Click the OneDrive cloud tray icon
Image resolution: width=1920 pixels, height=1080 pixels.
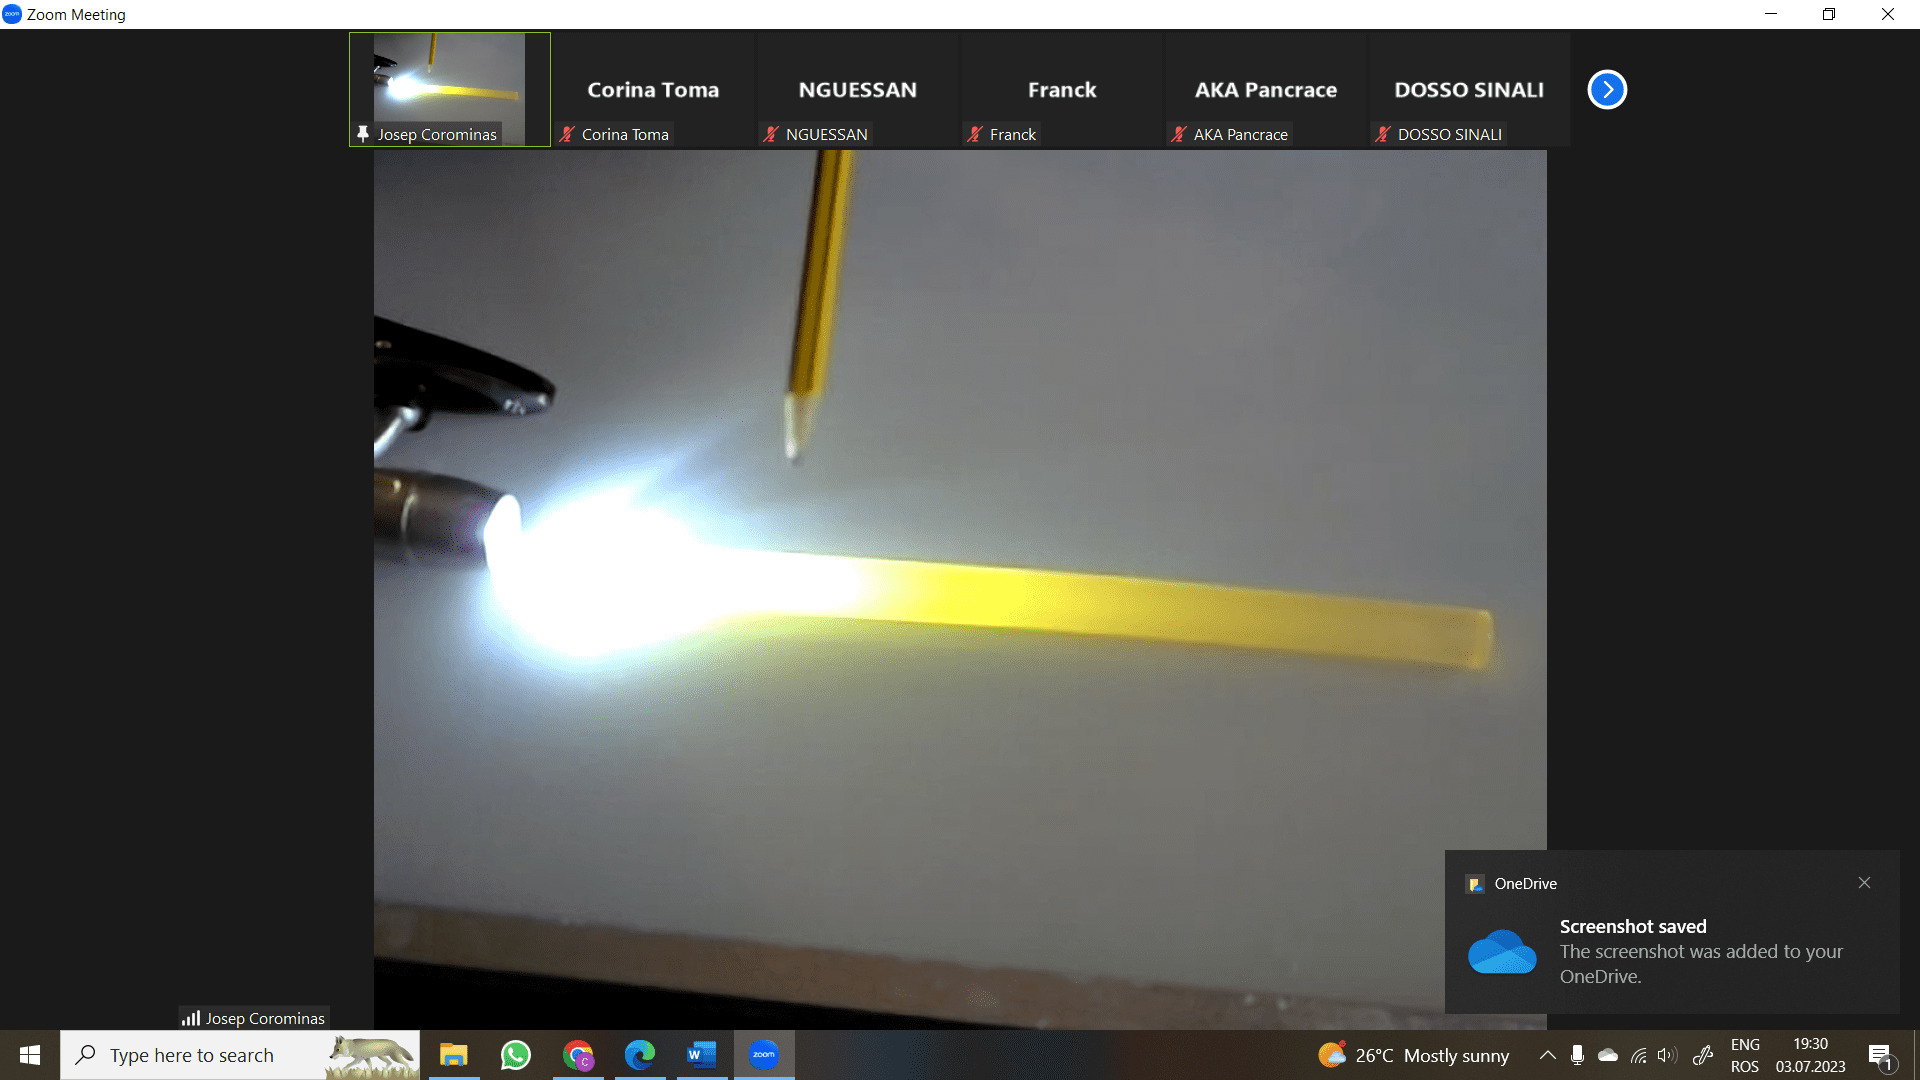[x=1608, y=1055]
